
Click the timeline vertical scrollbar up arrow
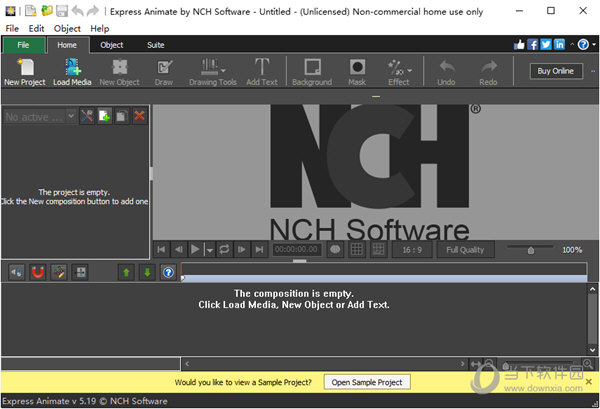592,289
